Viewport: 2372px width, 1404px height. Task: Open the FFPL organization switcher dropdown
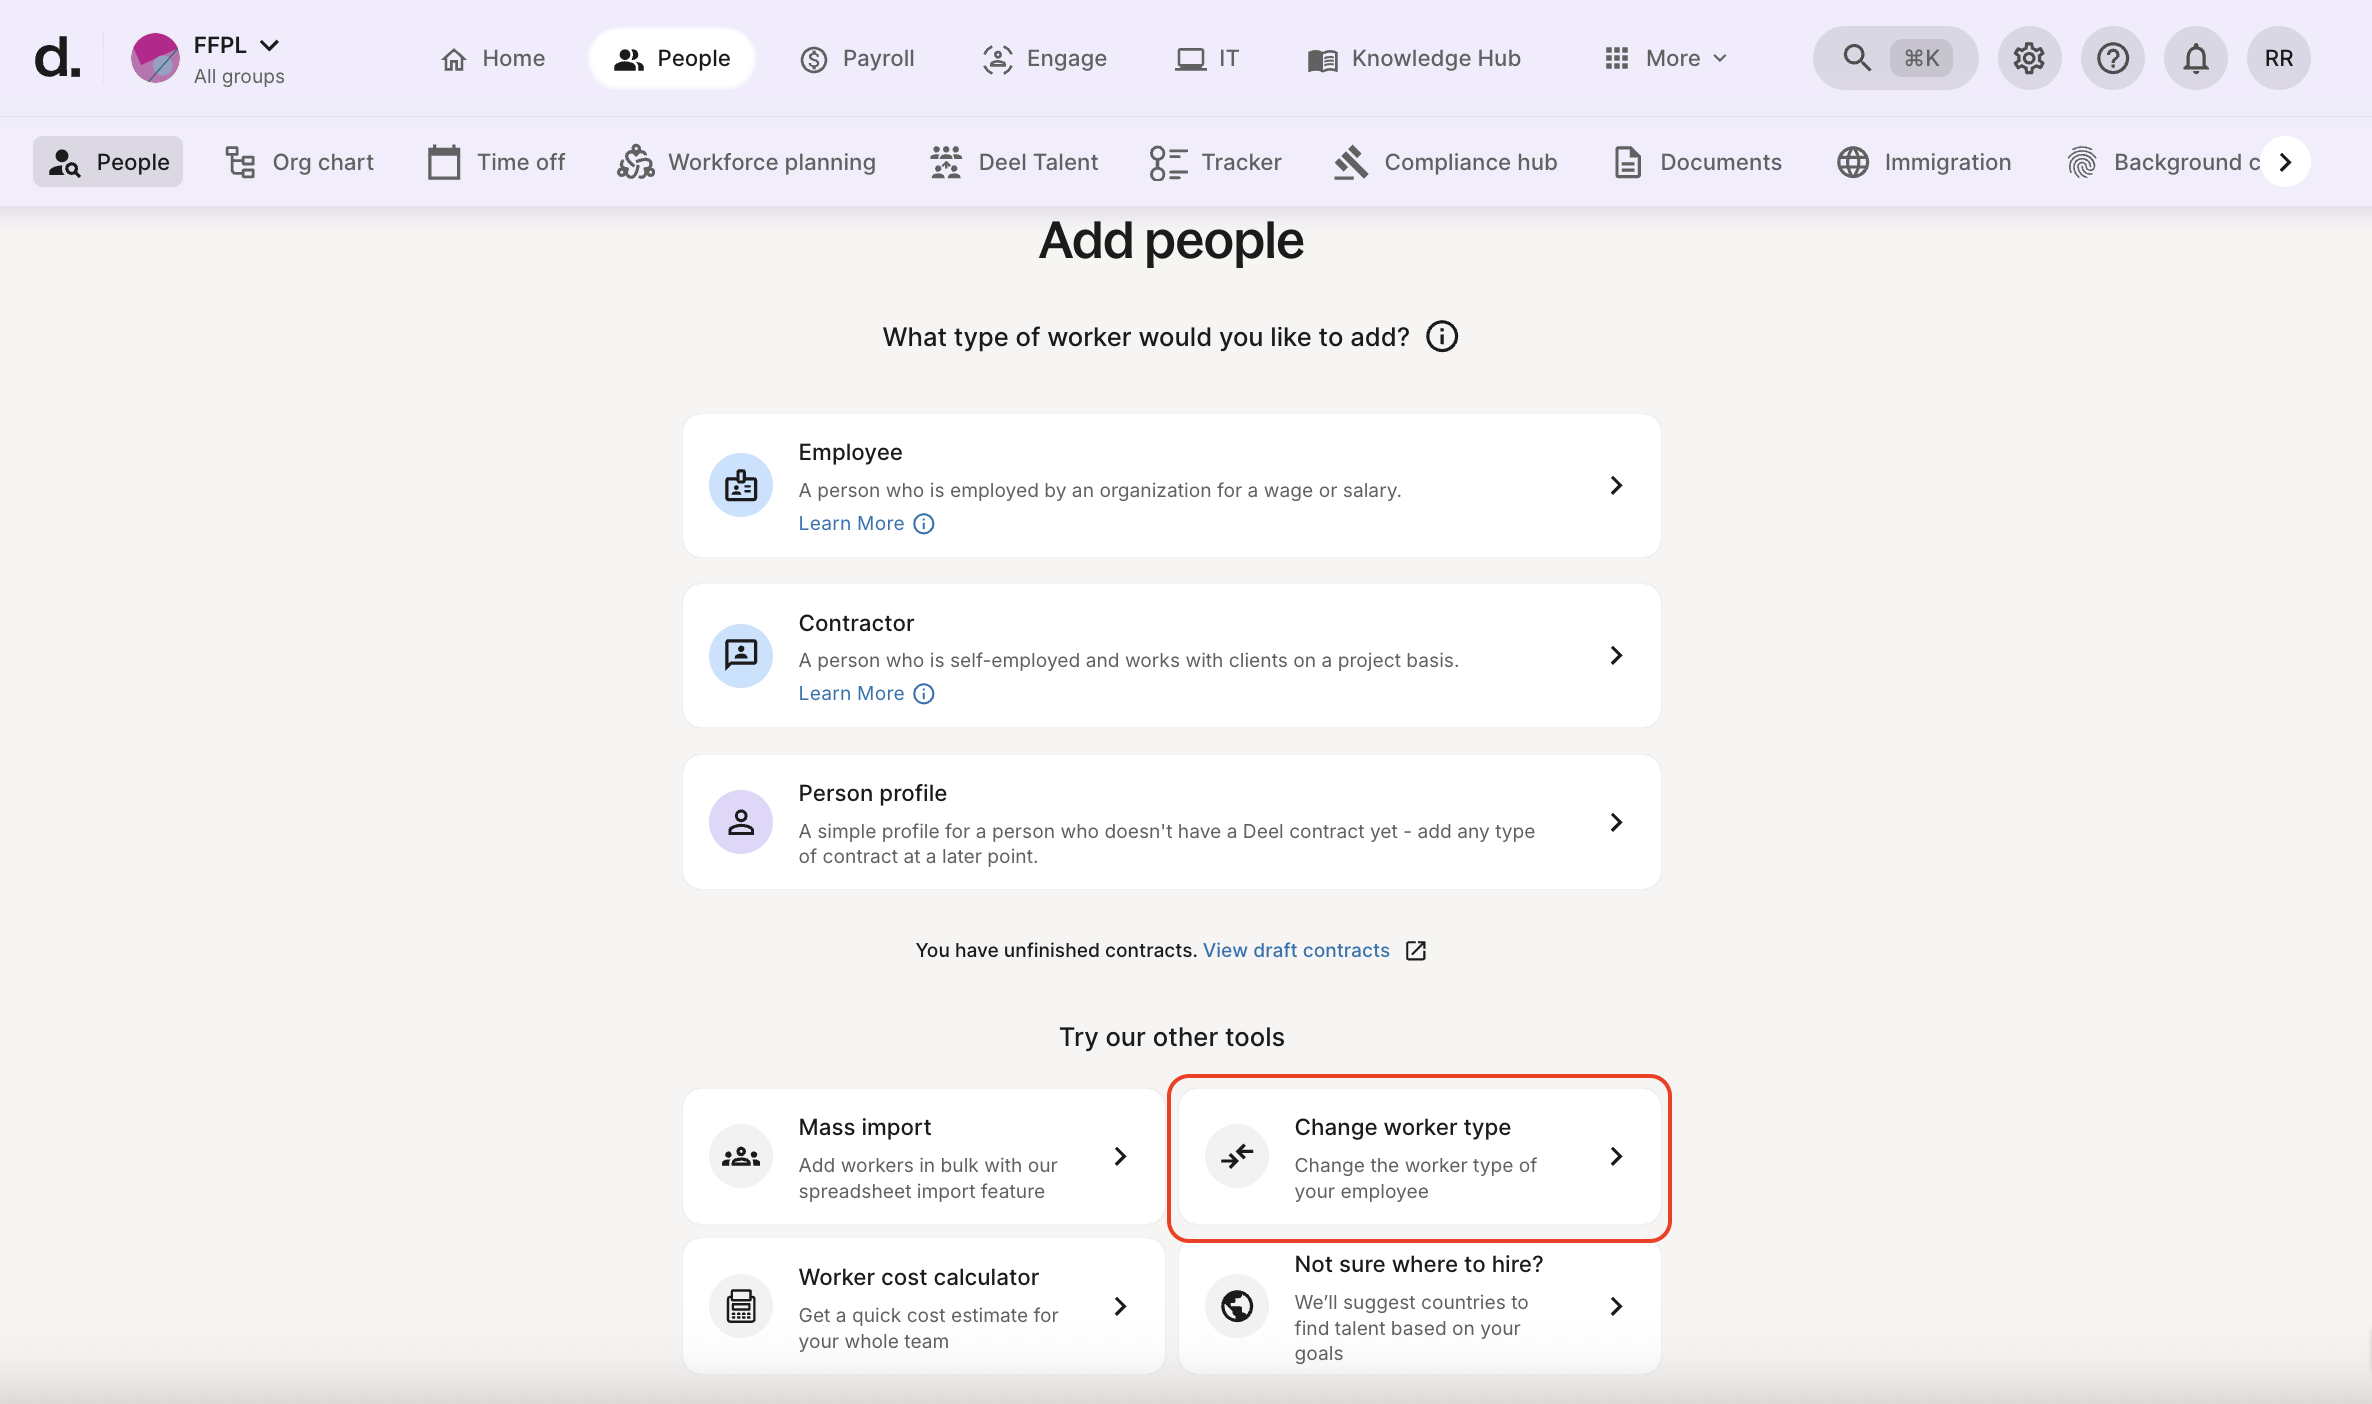tap(238, 58)
